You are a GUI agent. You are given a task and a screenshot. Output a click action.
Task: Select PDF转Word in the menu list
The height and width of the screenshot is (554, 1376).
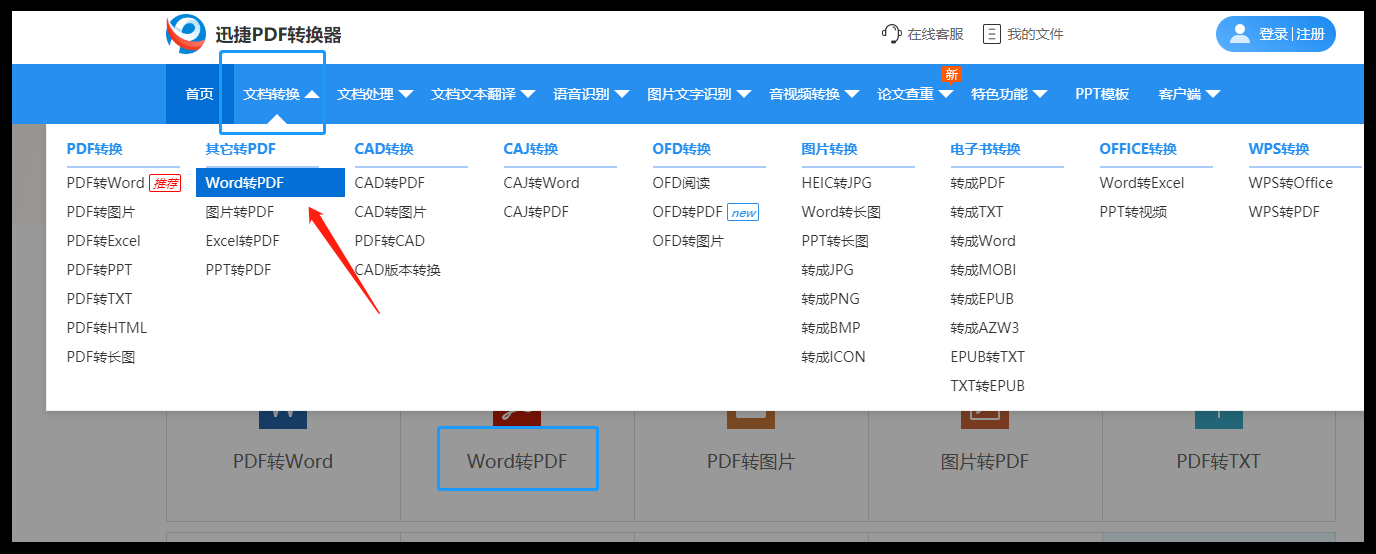point(106,183)
